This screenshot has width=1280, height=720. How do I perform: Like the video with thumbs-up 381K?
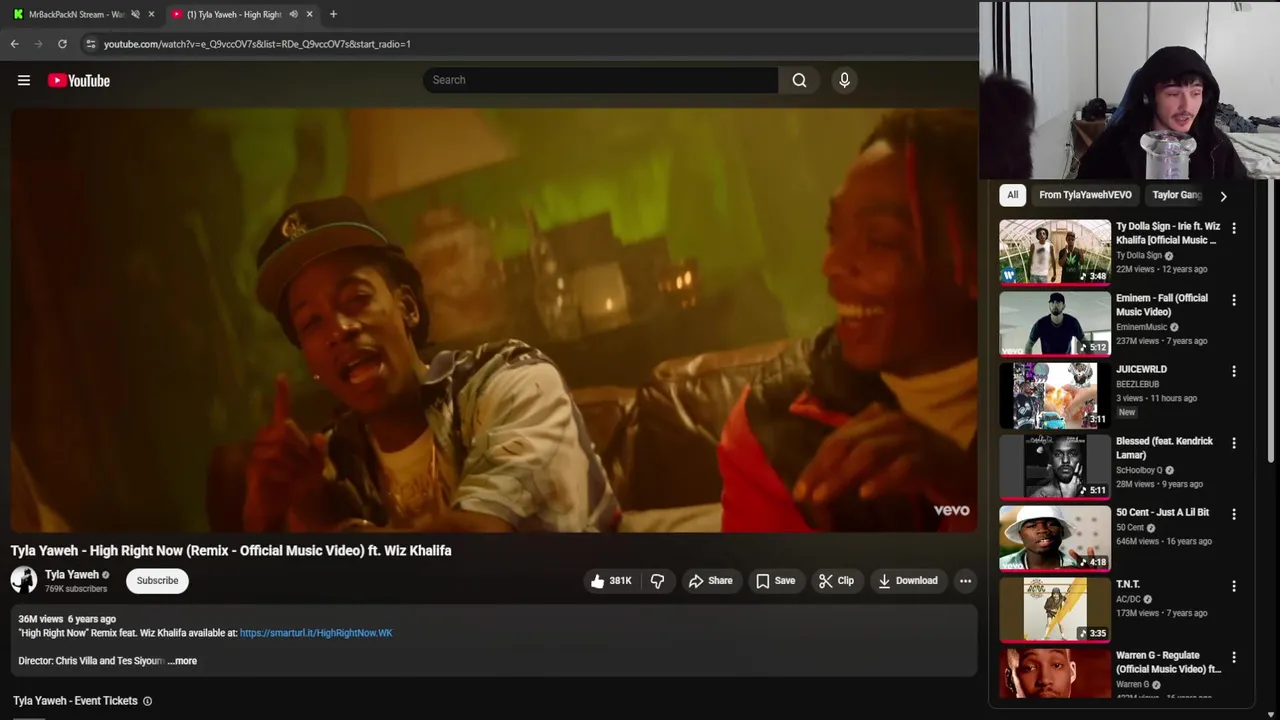pos(610,581)
